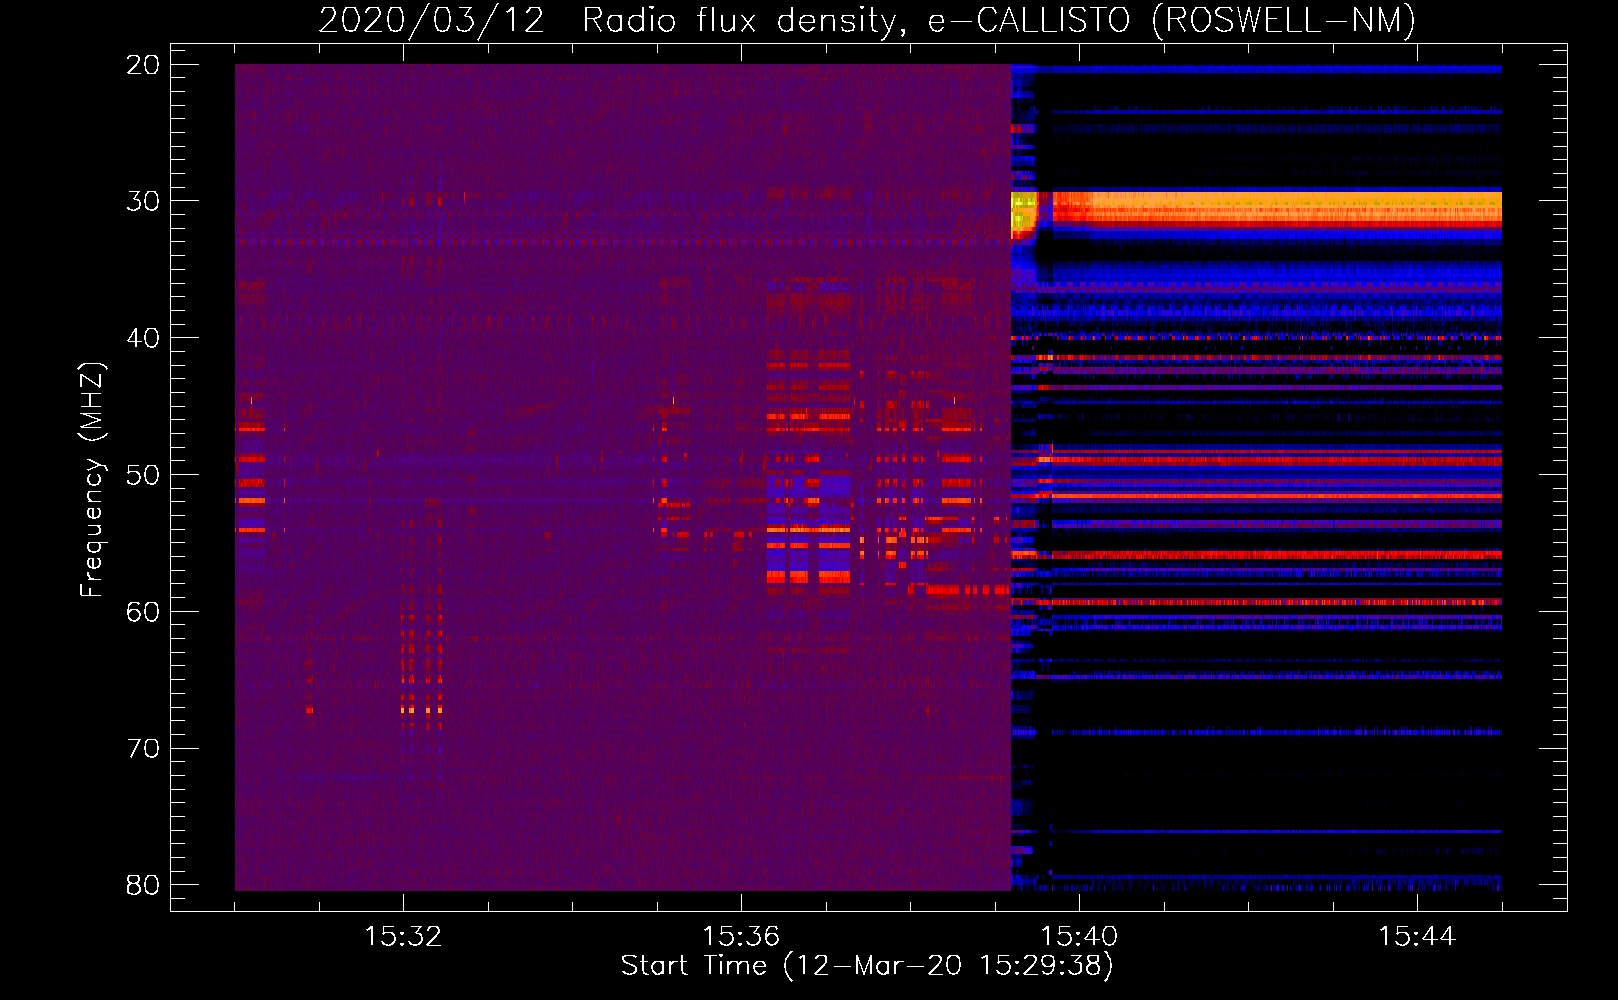Click the 15:44 time tick label
The height and width of the screenshot is (1000, 1618).
point(1417,936)
